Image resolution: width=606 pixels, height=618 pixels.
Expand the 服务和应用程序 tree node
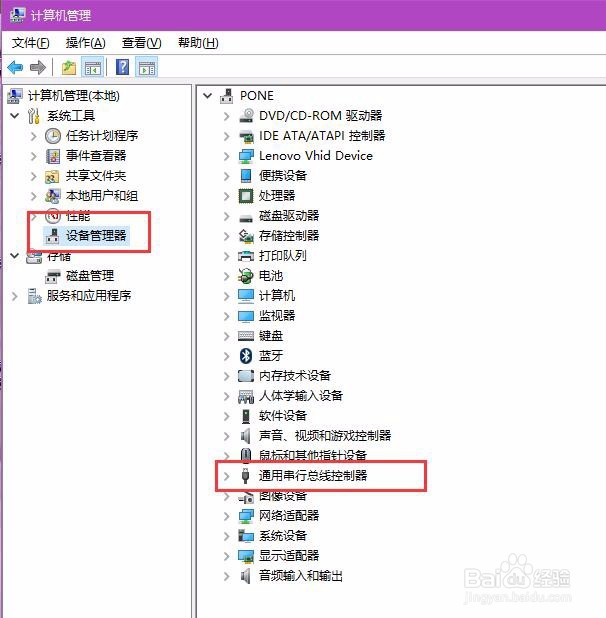point(15,296)
